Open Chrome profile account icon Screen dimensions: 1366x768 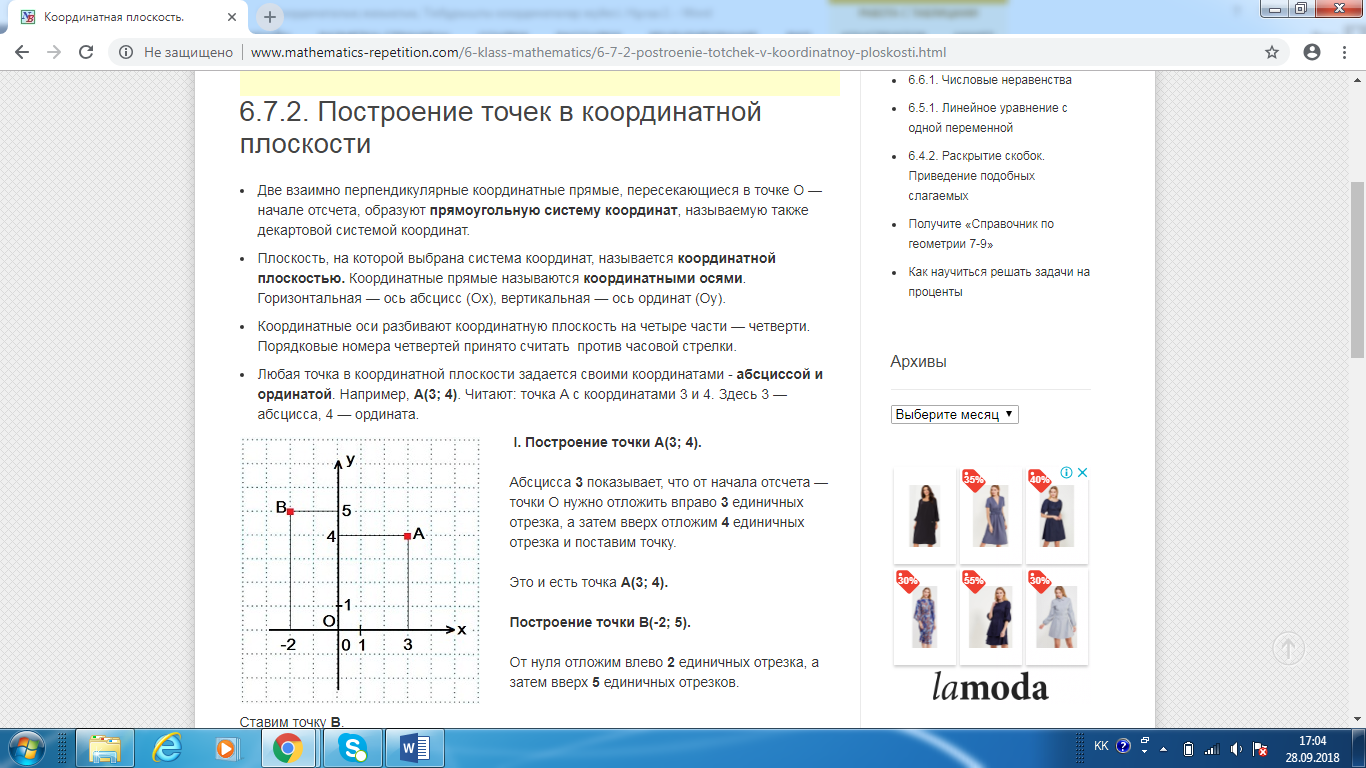1312,53
